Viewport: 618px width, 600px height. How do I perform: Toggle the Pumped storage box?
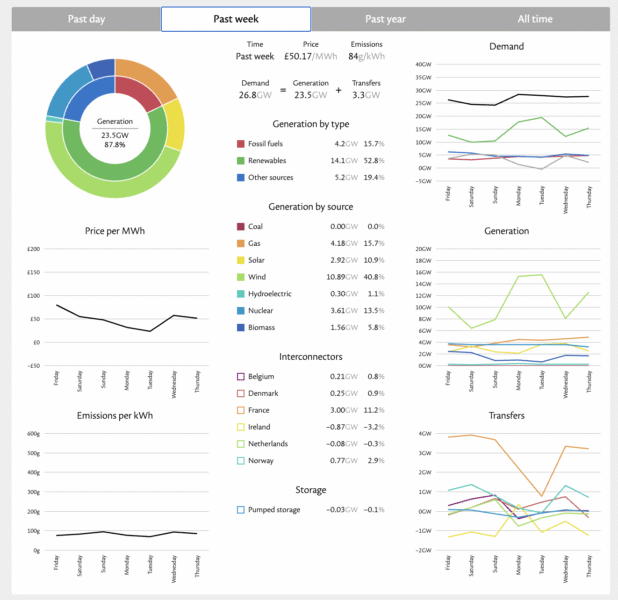point(240,510)
